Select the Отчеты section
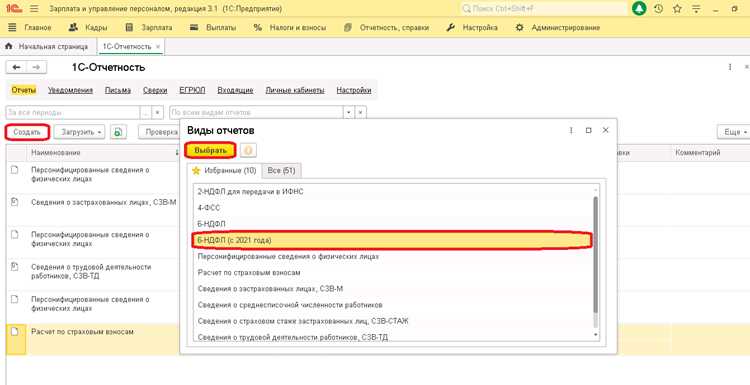 pyautogui.click(x=23, y=90)
